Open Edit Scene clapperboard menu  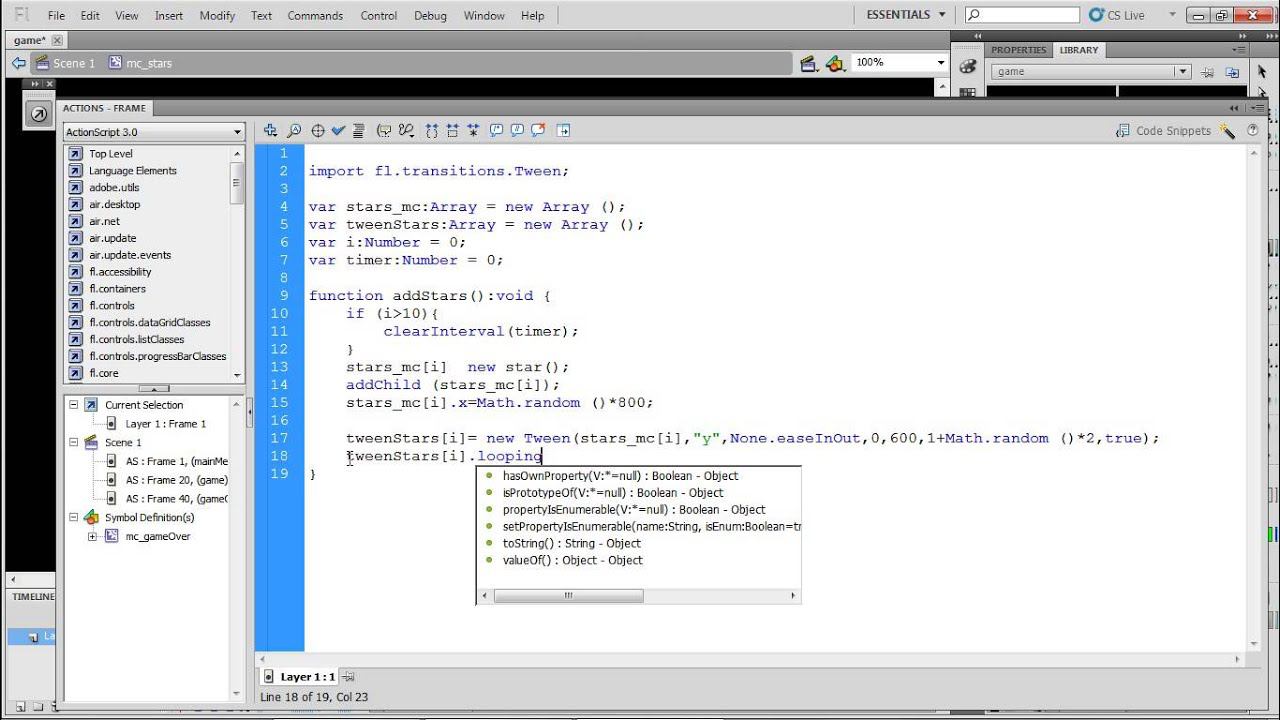pos(810,63)
